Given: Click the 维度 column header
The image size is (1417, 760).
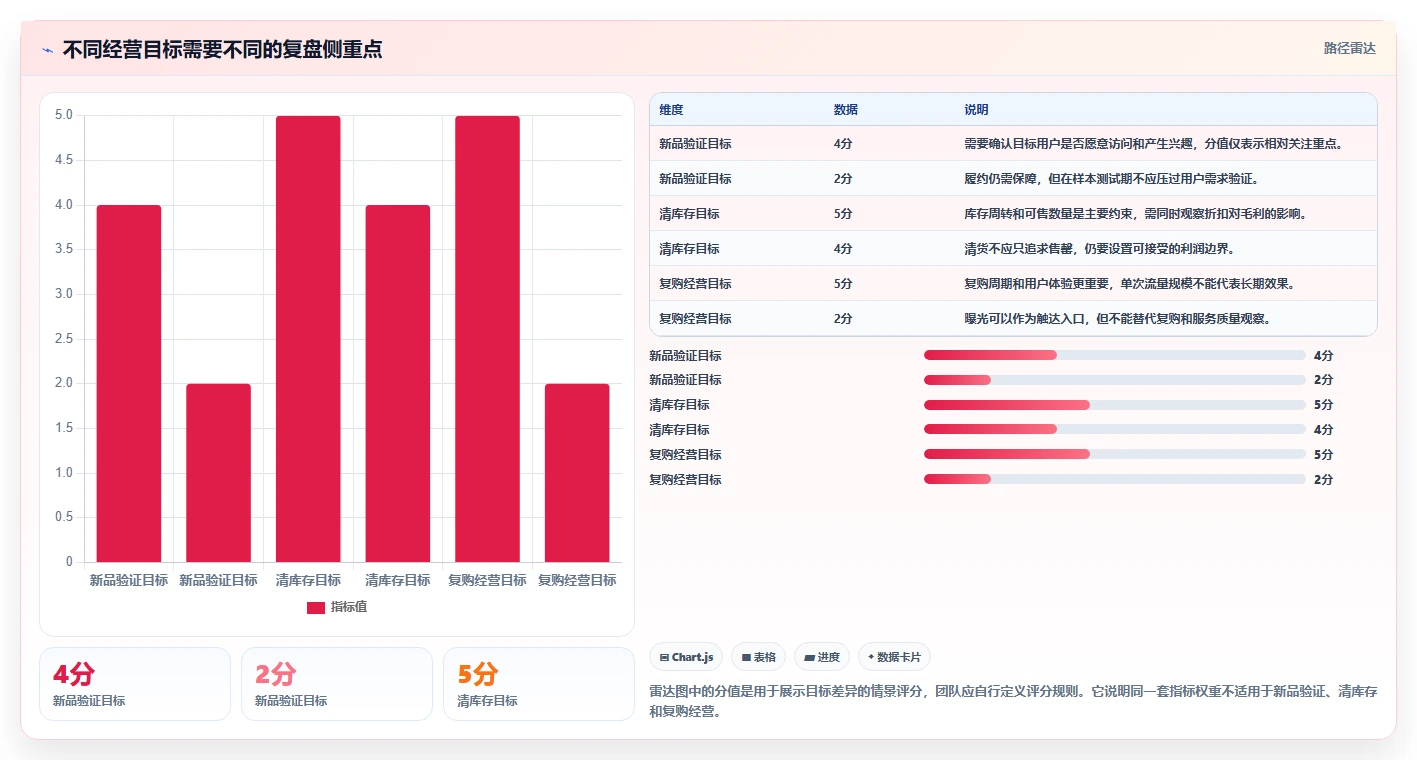Looking at the screenshot, I should [672, 110].
